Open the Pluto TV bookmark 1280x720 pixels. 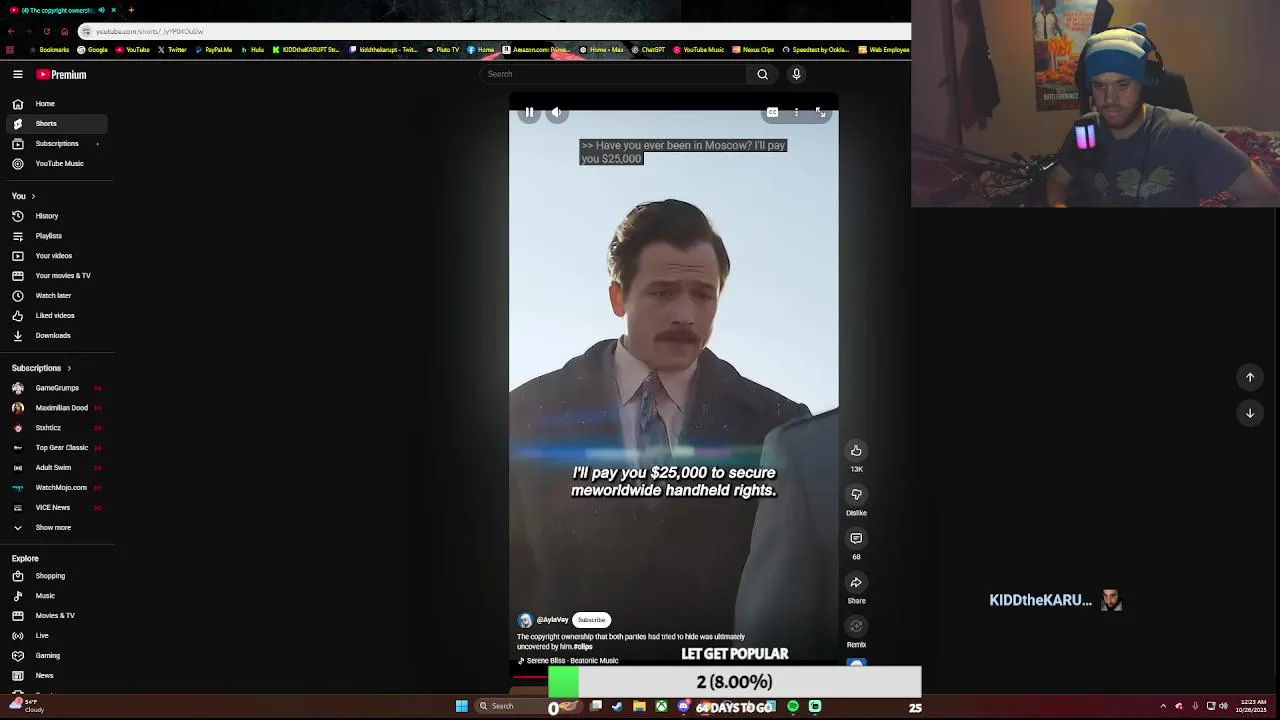(443, 50)
